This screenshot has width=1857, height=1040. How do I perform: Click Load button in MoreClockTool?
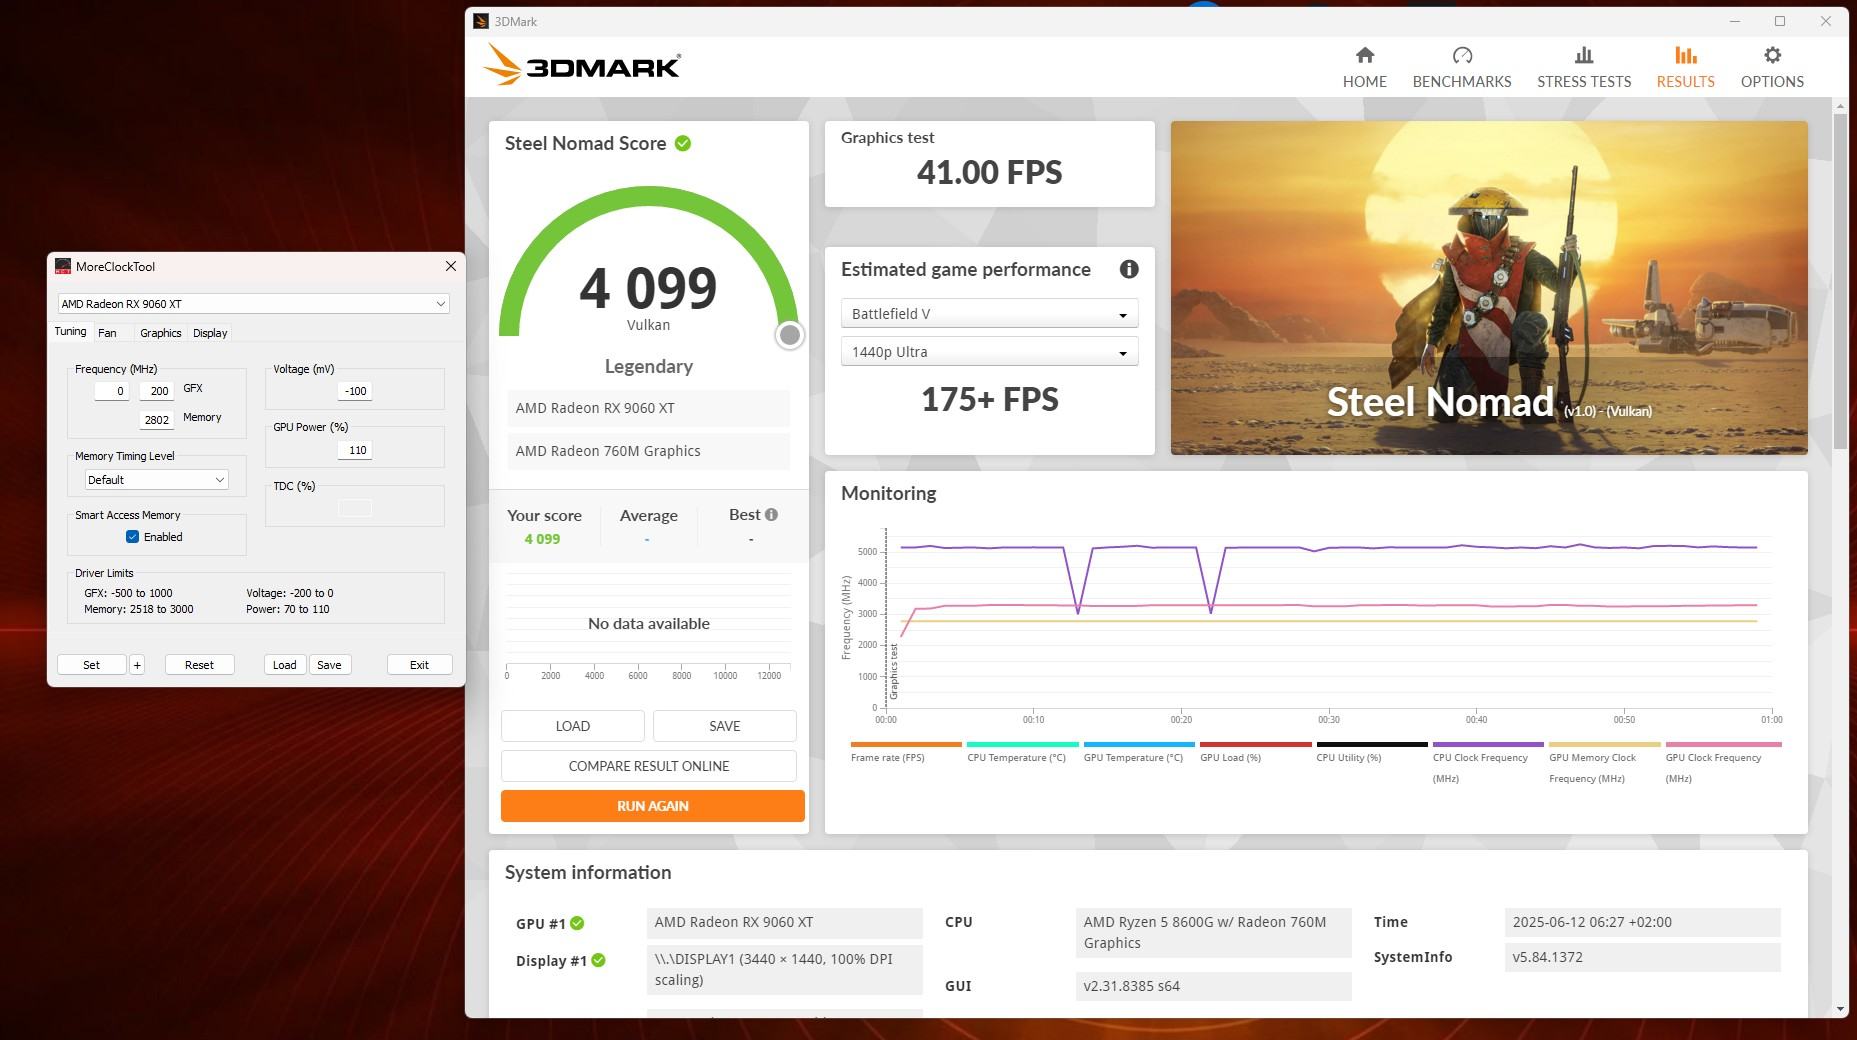285,665
